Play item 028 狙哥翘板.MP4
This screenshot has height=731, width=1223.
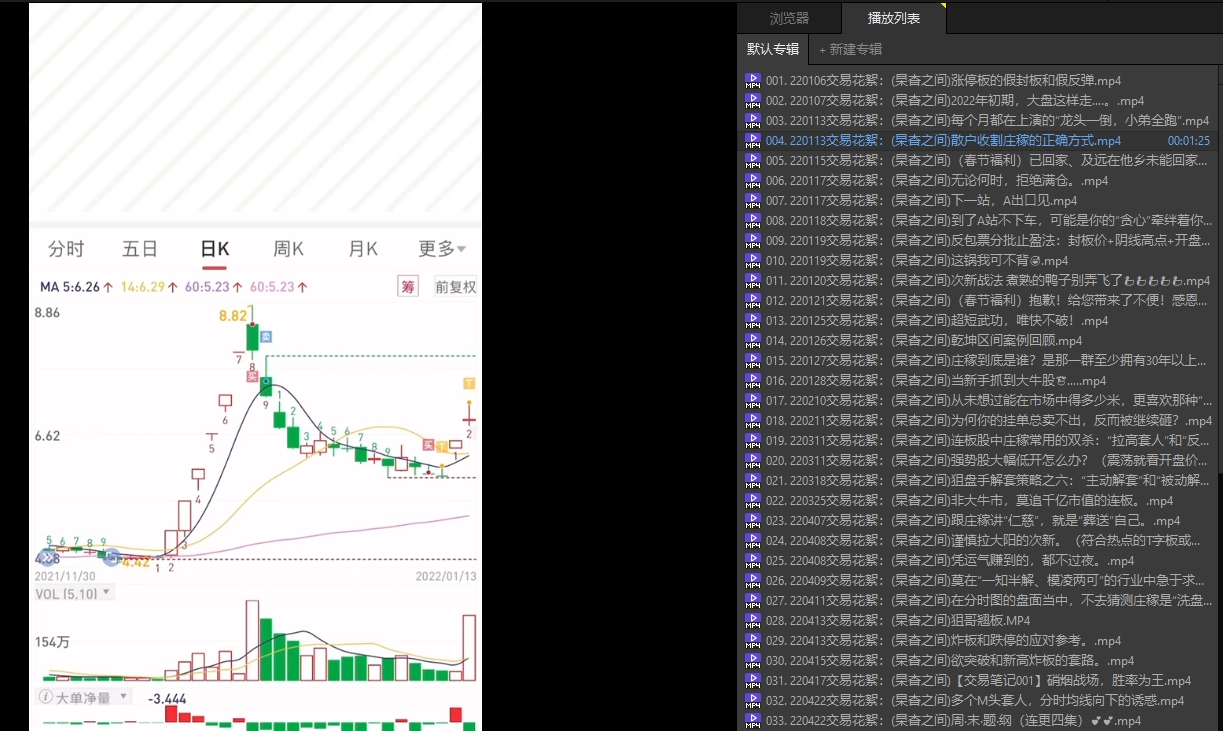coord(960,621)
